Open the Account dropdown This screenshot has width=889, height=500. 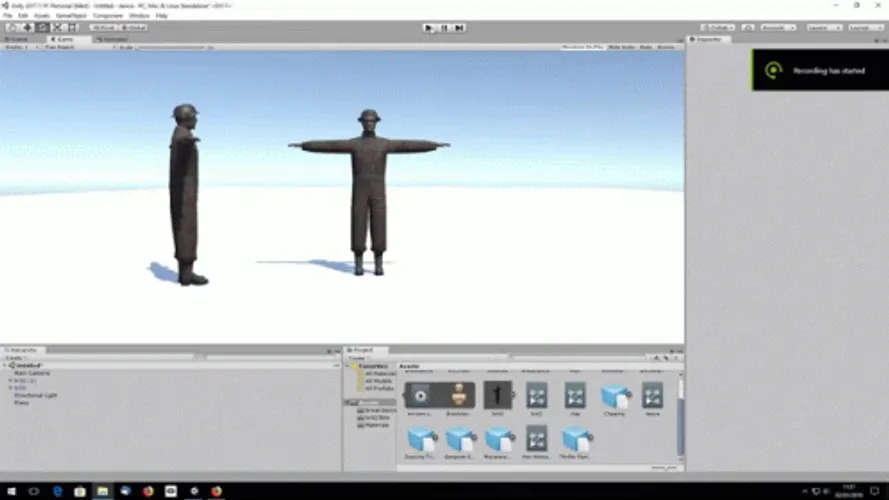click(779, 28)
